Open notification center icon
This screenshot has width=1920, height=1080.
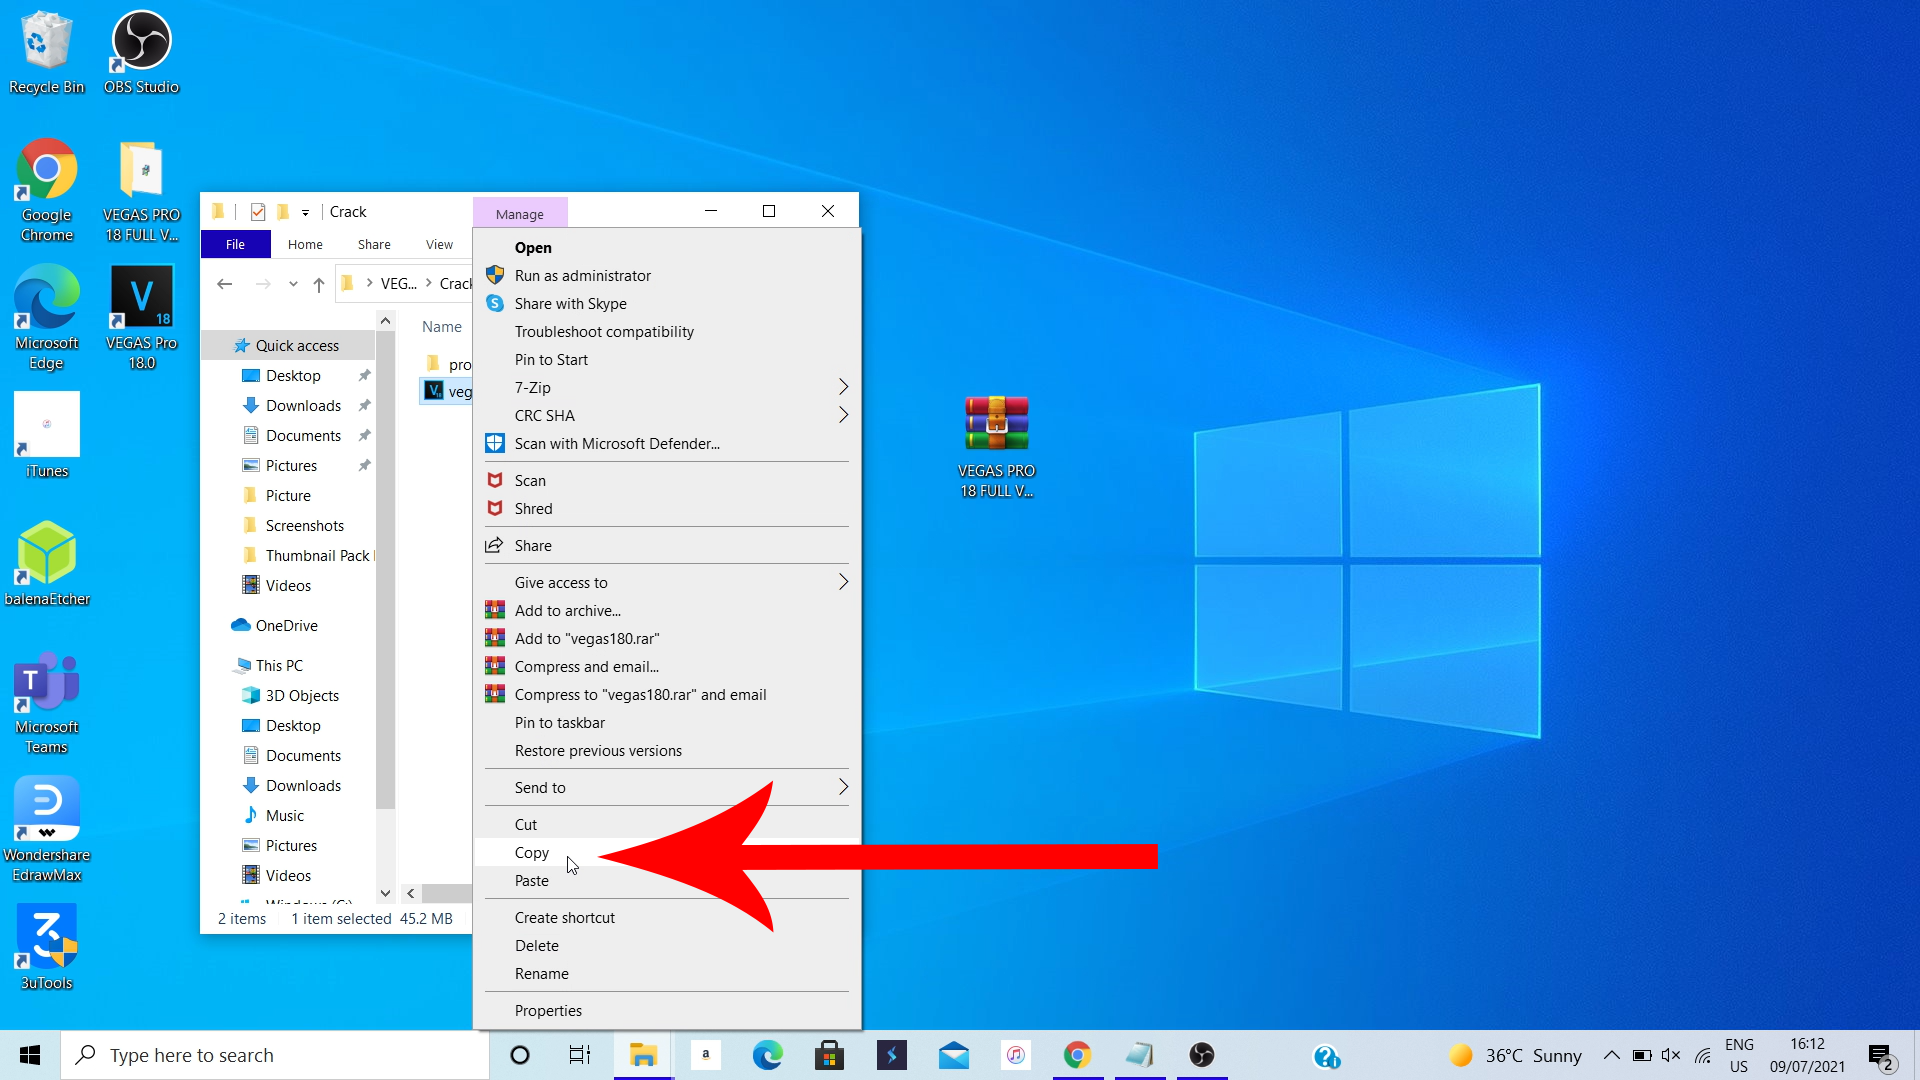pos(1881,1055)
